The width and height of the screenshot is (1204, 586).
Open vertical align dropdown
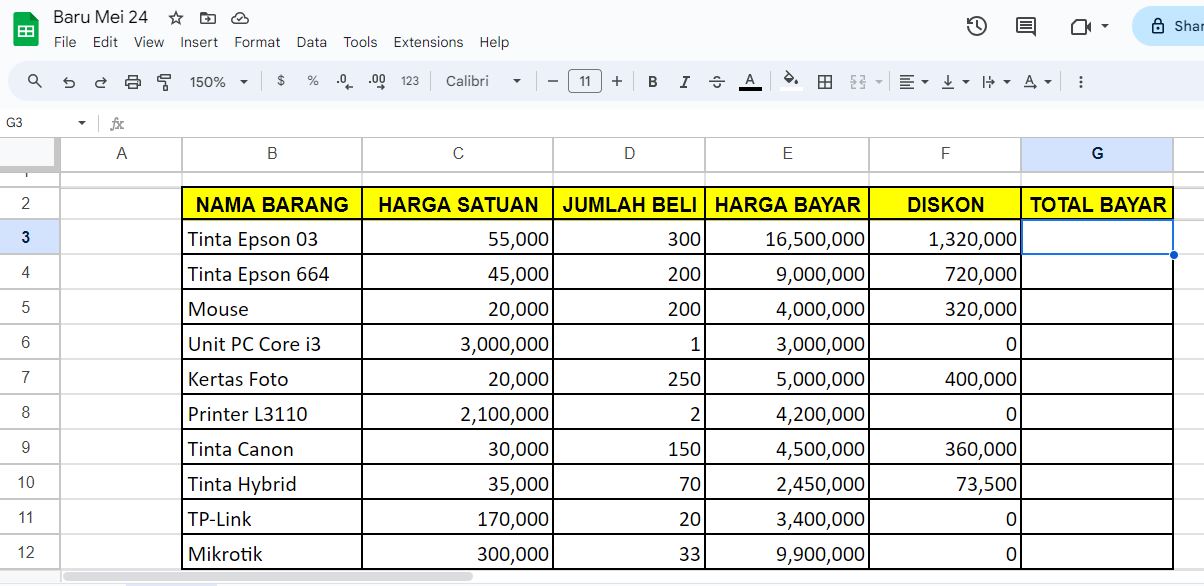point(955,82)
